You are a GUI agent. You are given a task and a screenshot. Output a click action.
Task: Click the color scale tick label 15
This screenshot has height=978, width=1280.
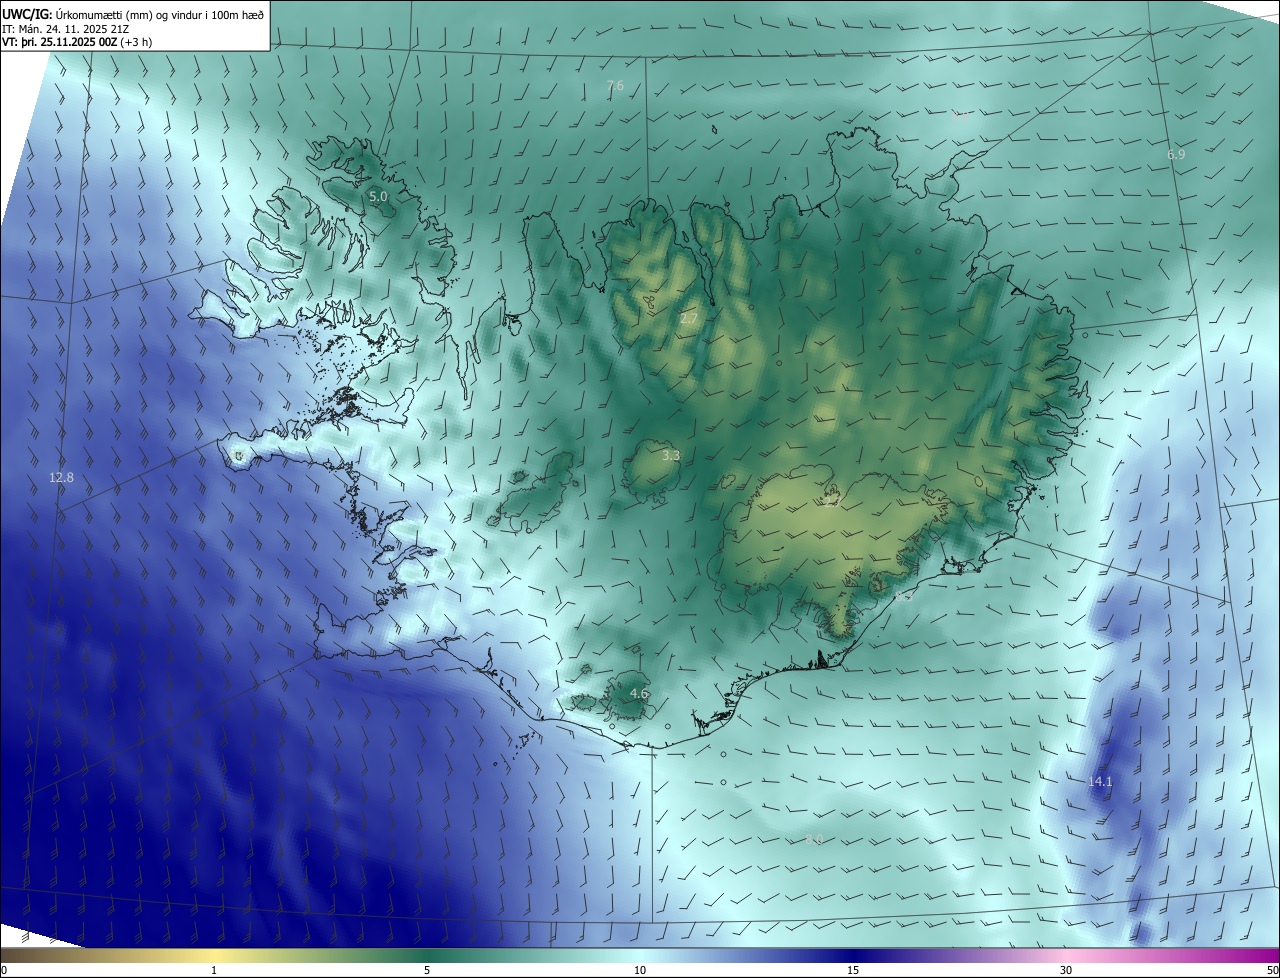853,970
